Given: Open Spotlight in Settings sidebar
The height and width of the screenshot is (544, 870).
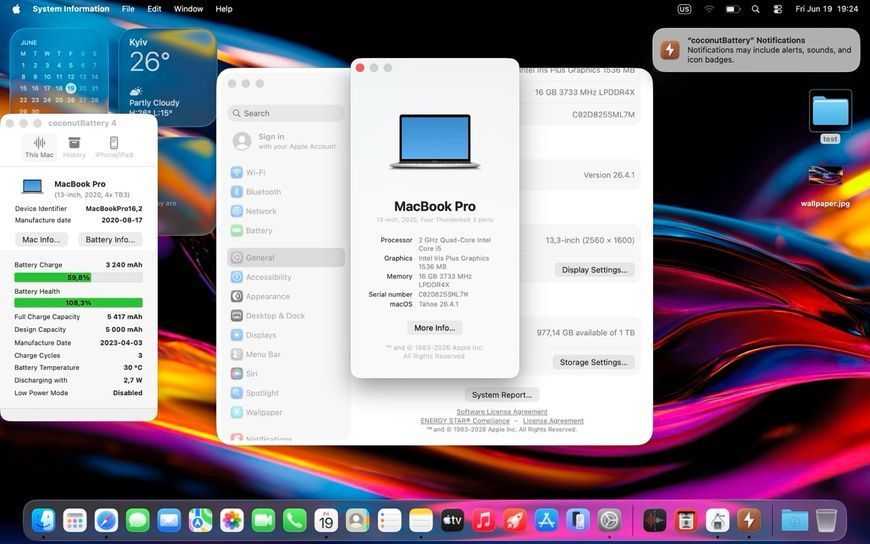Looking at the screenshot, I should pyautogui.click(x=286, y=393).
